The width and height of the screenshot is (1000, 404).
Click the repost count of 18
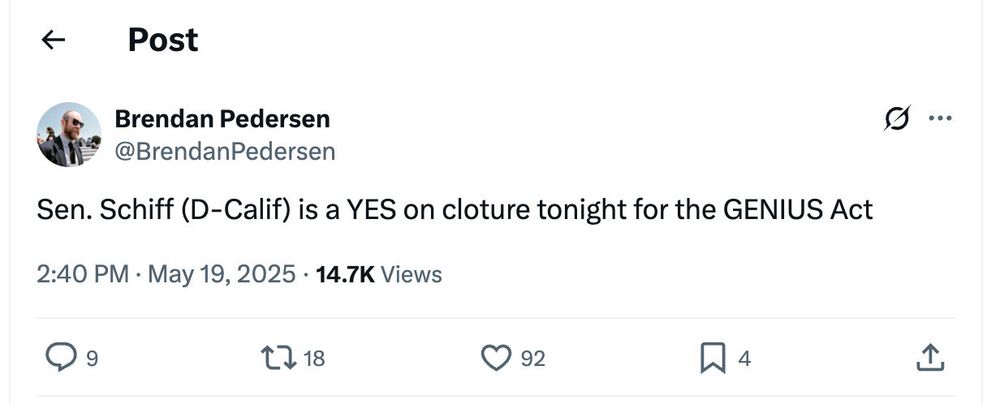(314, 359)
